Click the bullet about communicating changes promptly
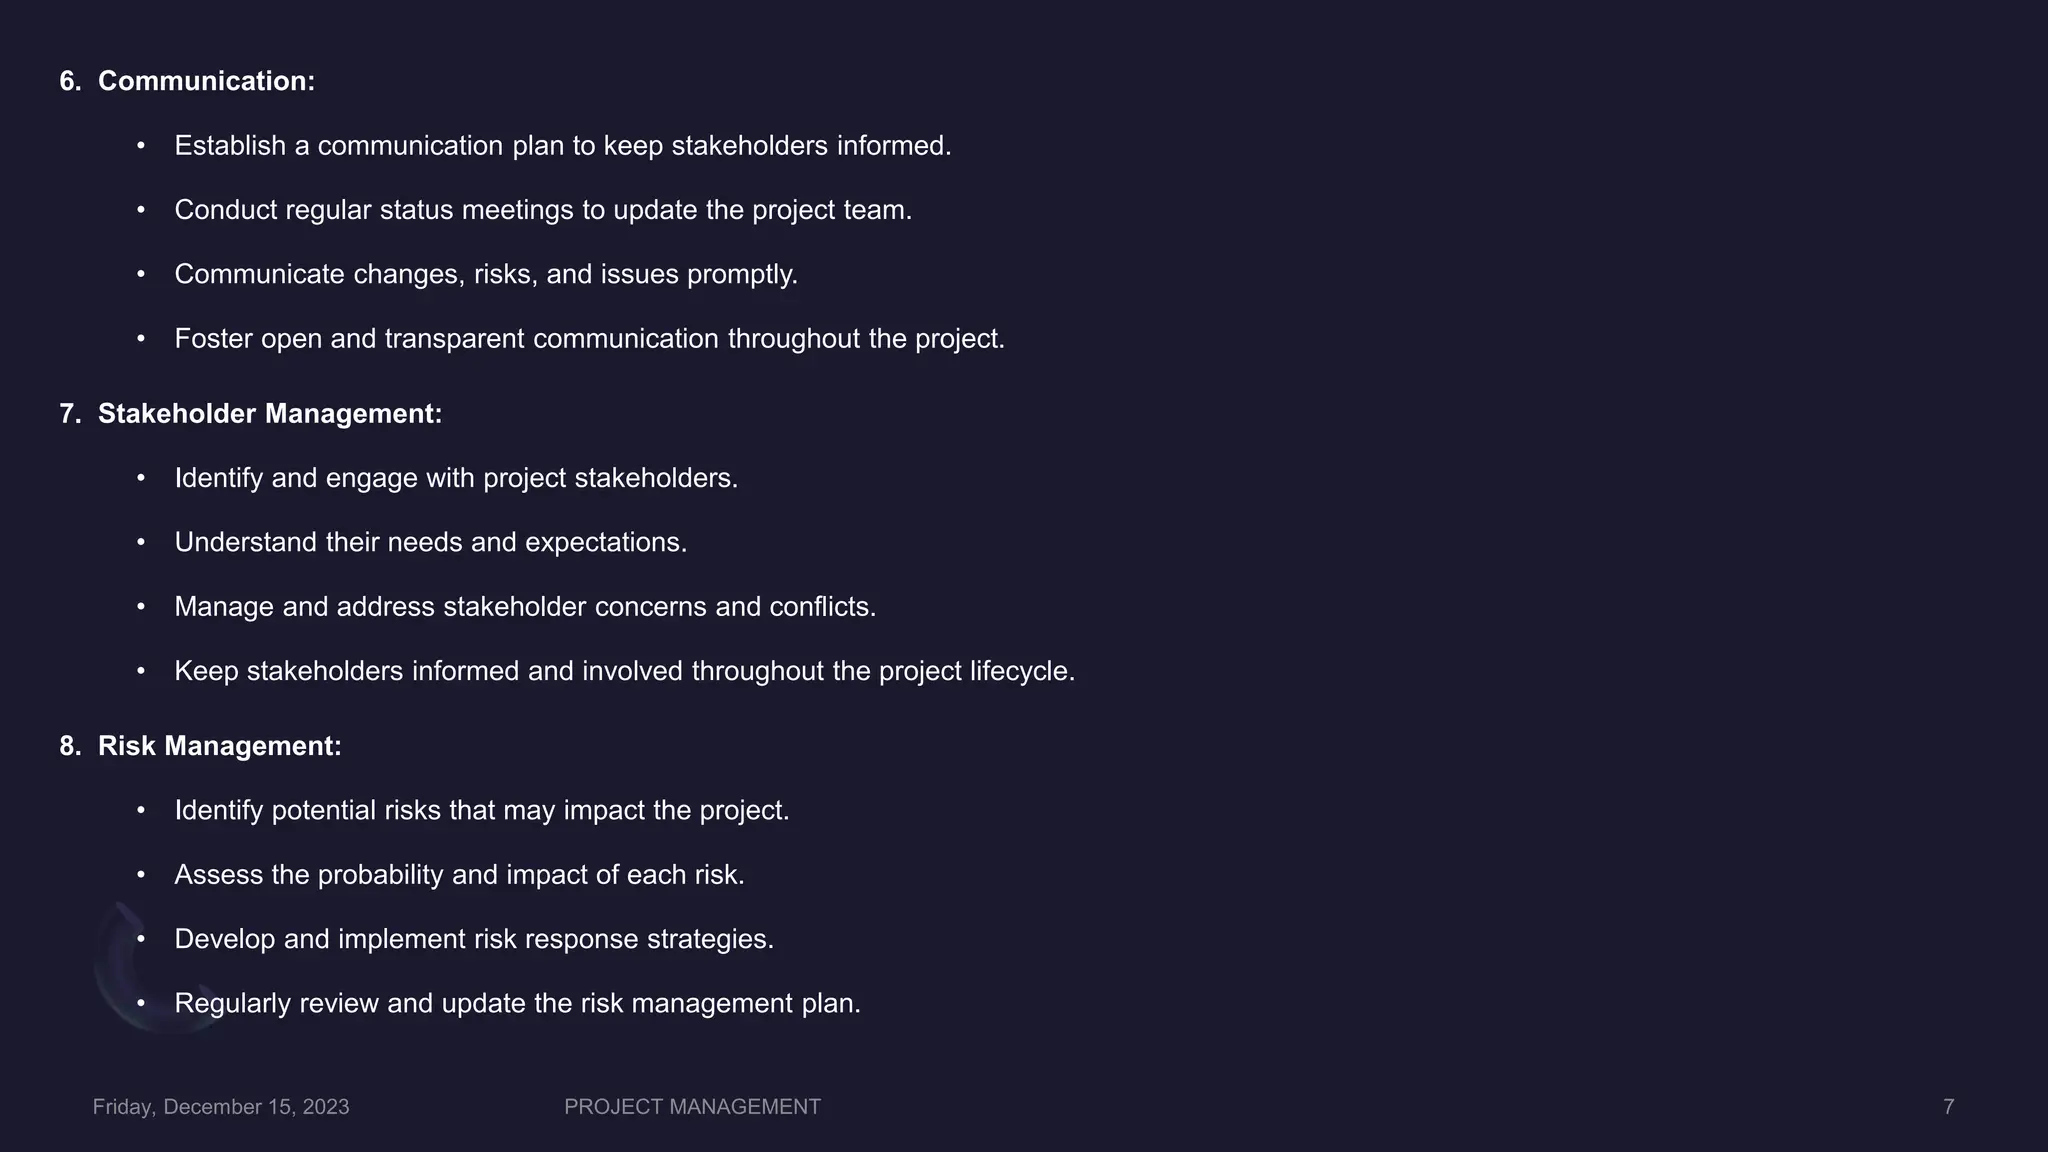 pyautogui.click(x=486, y=274)
